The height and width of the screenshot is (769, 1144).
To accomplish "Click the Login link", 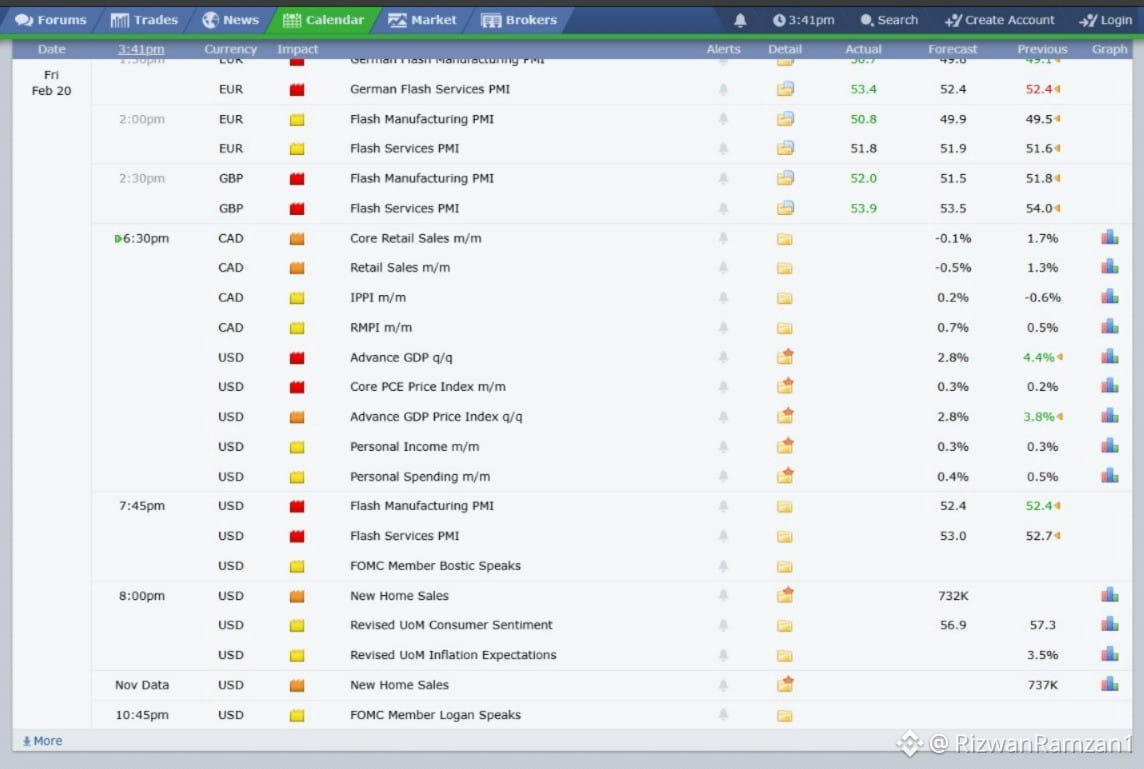I will 1105,20.
